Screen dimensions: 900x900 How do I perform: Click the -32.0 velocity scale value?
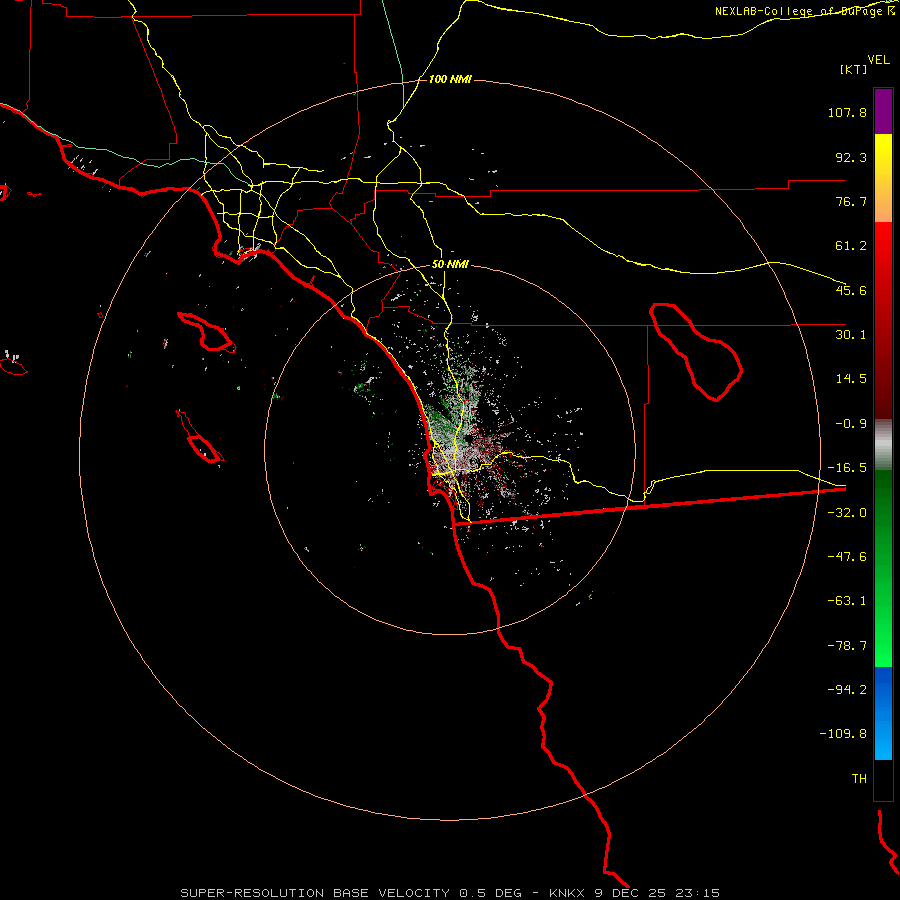point(847,513)
